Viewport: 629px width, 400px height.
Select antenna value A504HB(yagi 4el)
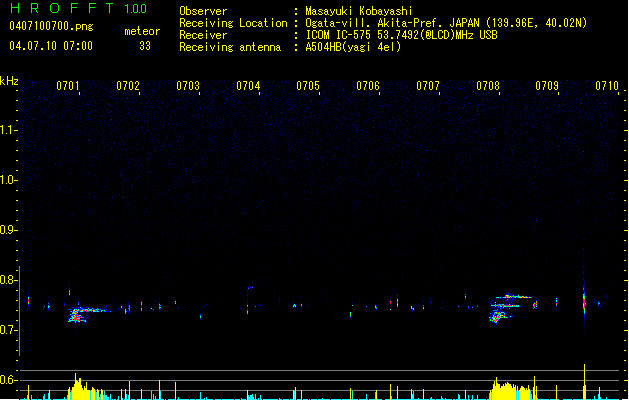(353, 47)
